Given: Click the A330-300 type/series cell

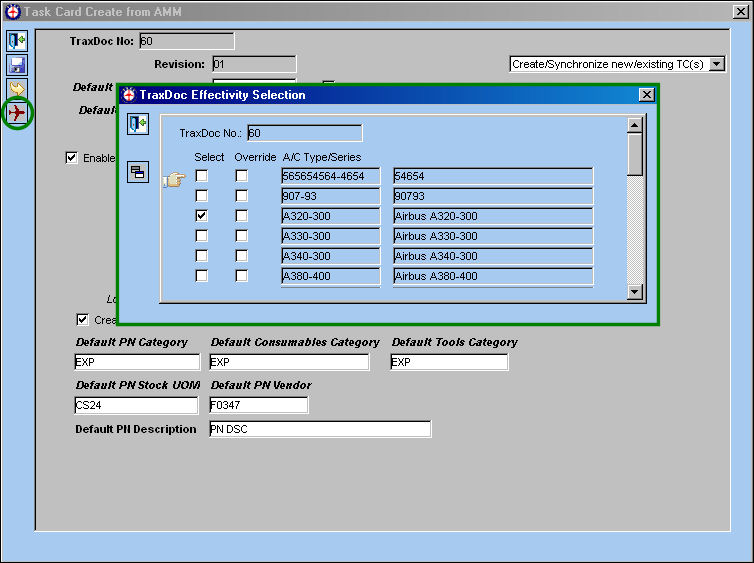Looking at the screenshot, I should point(330,236).
